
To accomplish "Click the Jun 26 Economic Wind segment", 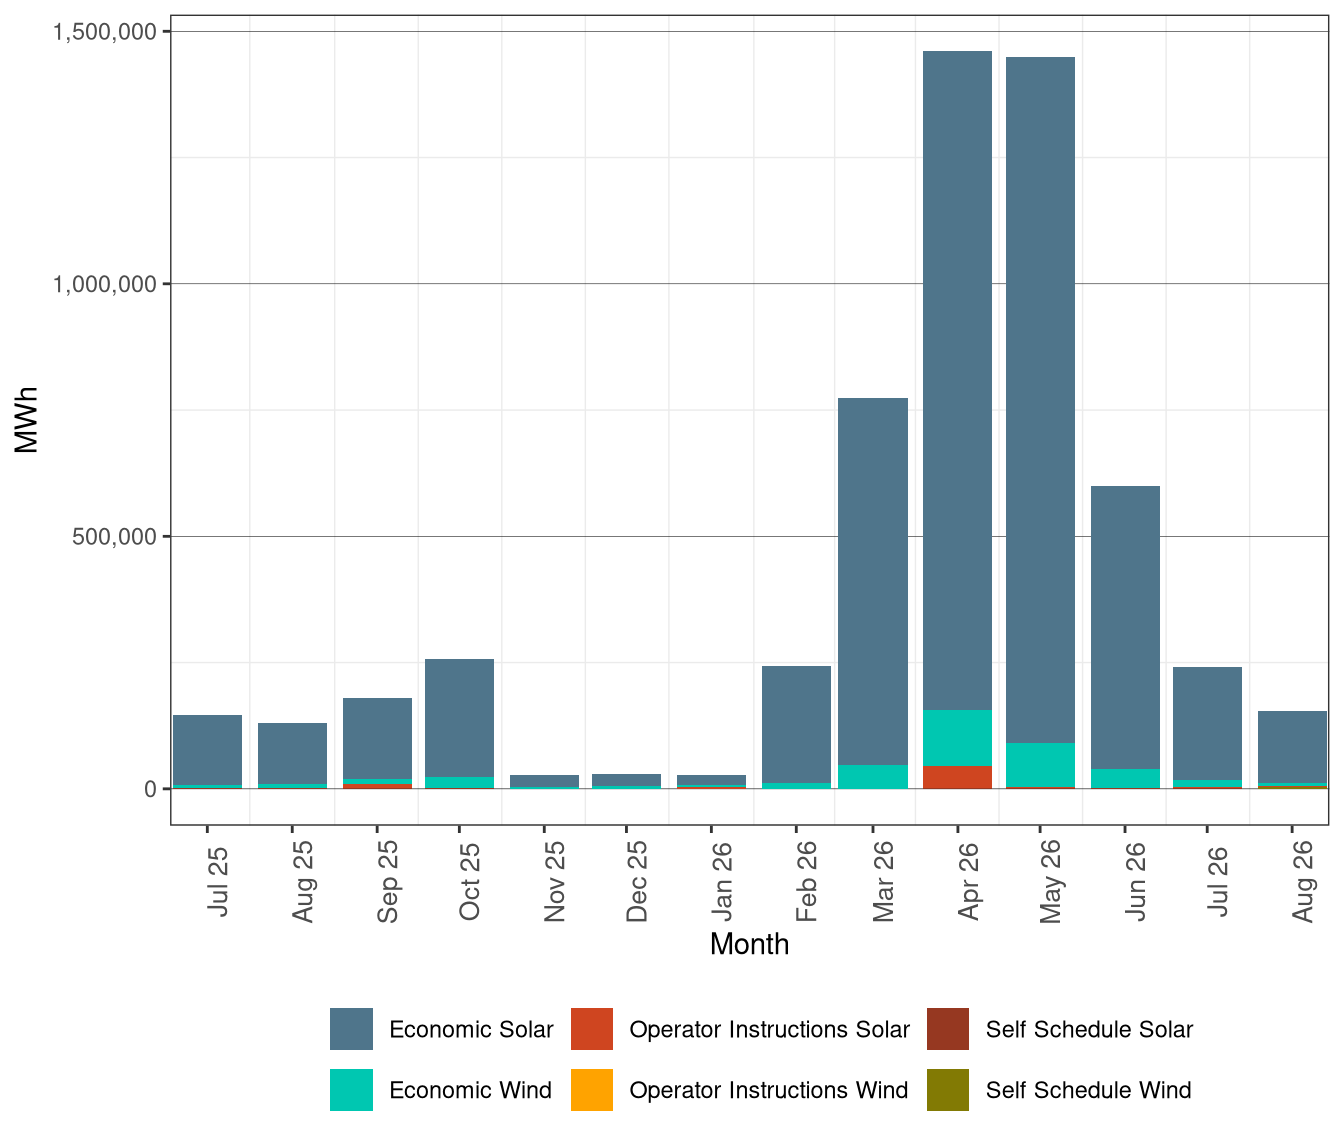I will click(1125, 778).
